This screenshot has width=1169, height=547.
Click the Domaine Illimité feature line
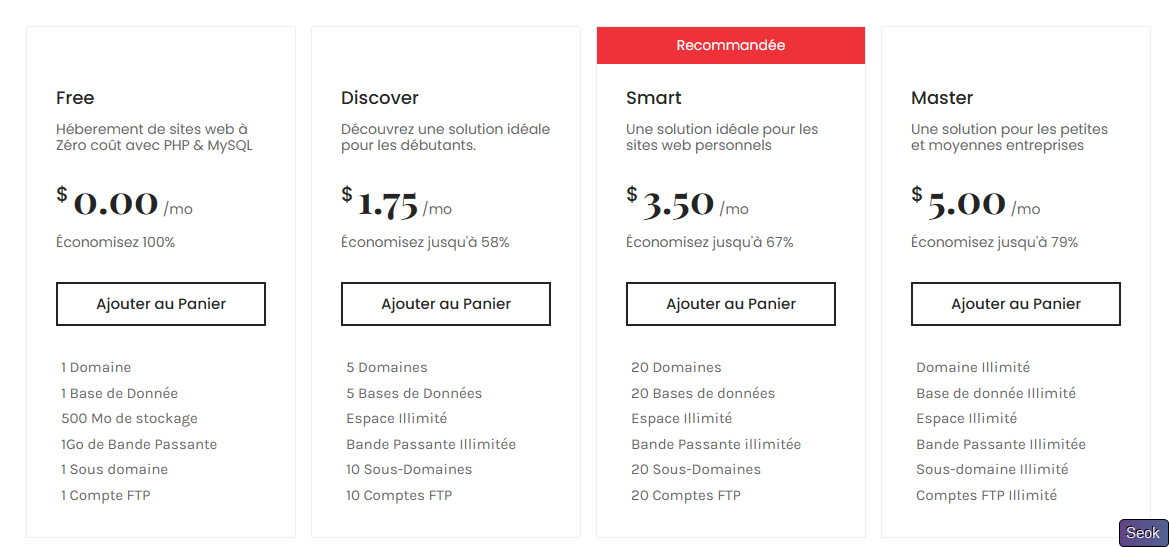pos(973,368)
